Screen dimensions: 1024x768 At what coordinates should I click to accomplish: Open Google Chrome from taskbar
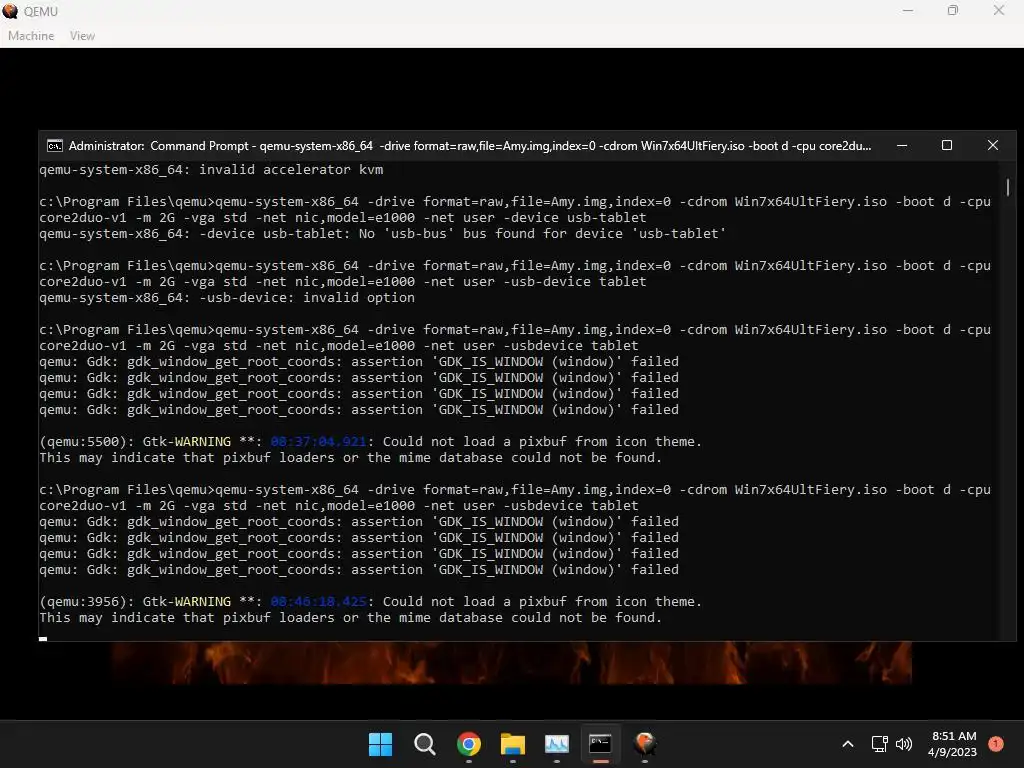469,744
